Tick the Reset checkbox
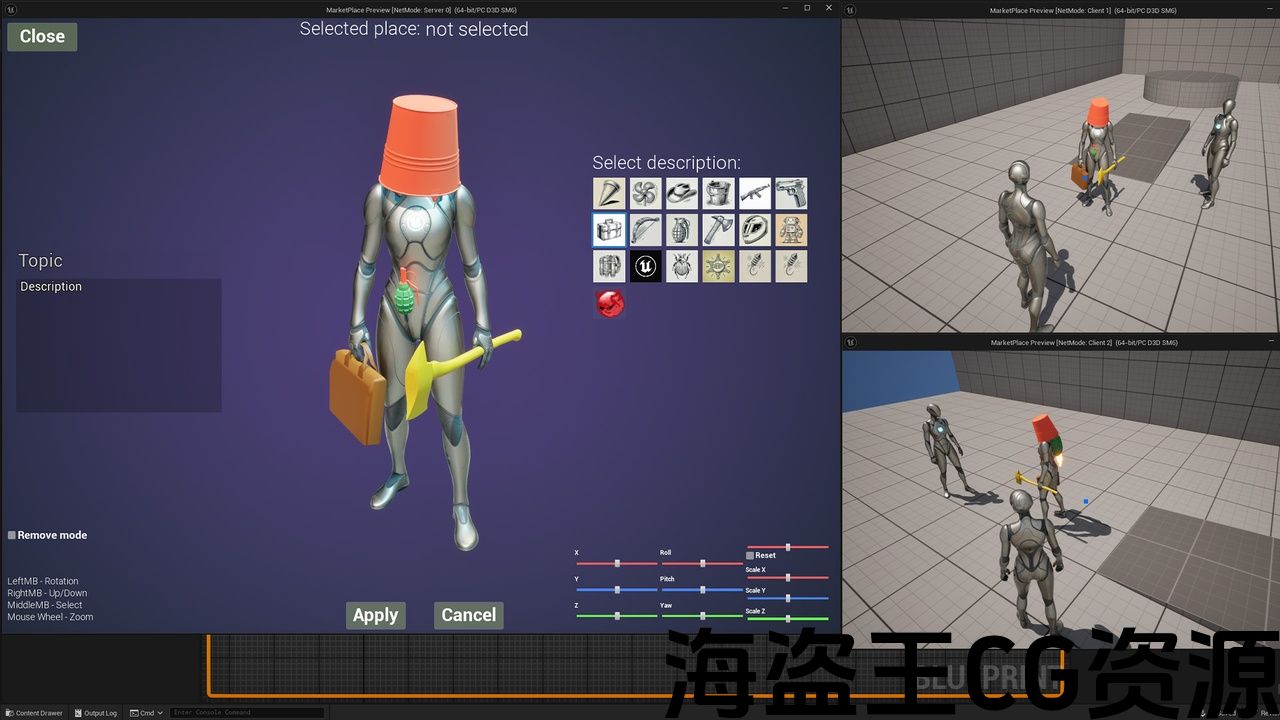Screen dimensions: 1280x720 [750, 555]
